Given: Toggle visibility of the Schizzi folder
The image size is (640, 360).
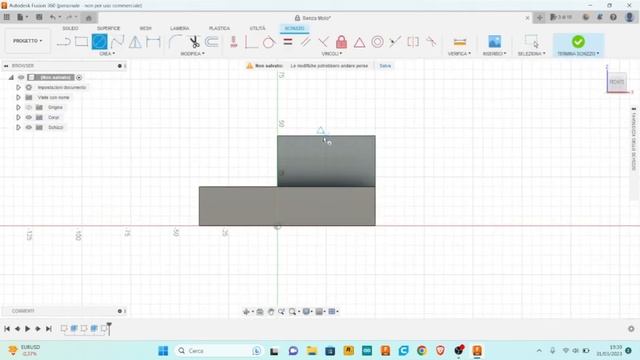Looking at the screenshot, I should [x=29, y=127].
